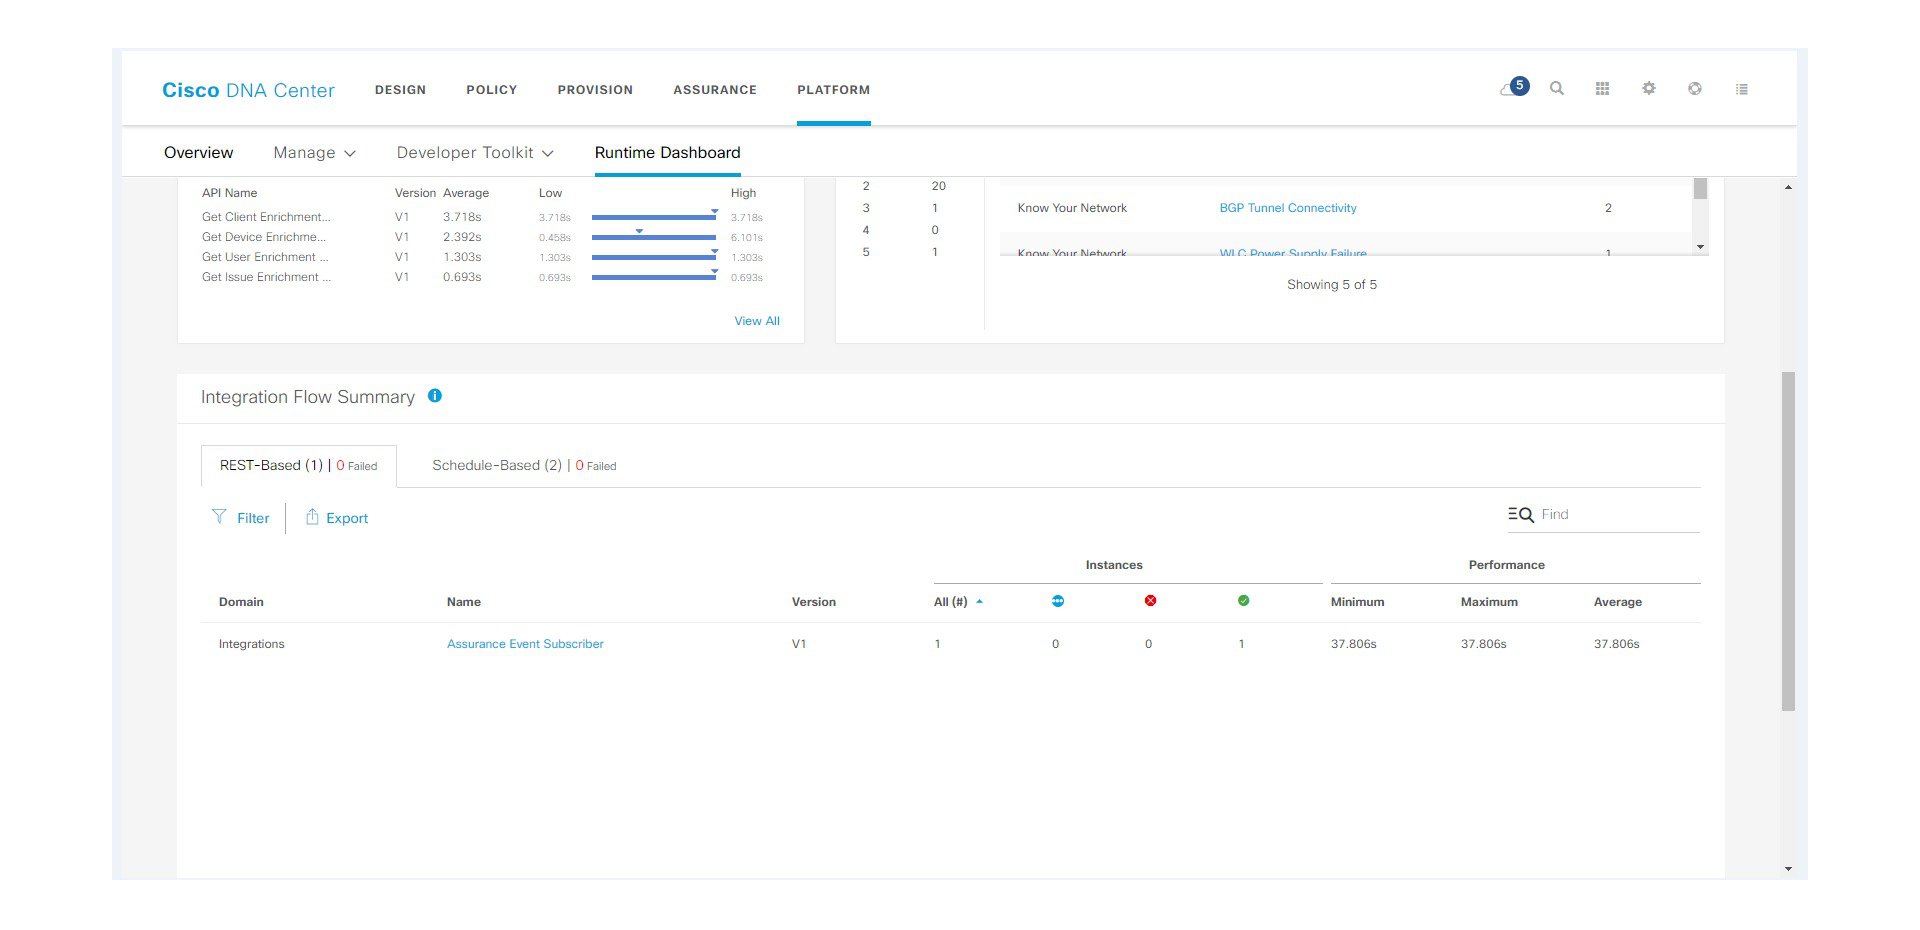Image resolution: width=1920 pixels, height=930 pixels.
Task: Click the red failed instances status icon
Action: 1148,601
